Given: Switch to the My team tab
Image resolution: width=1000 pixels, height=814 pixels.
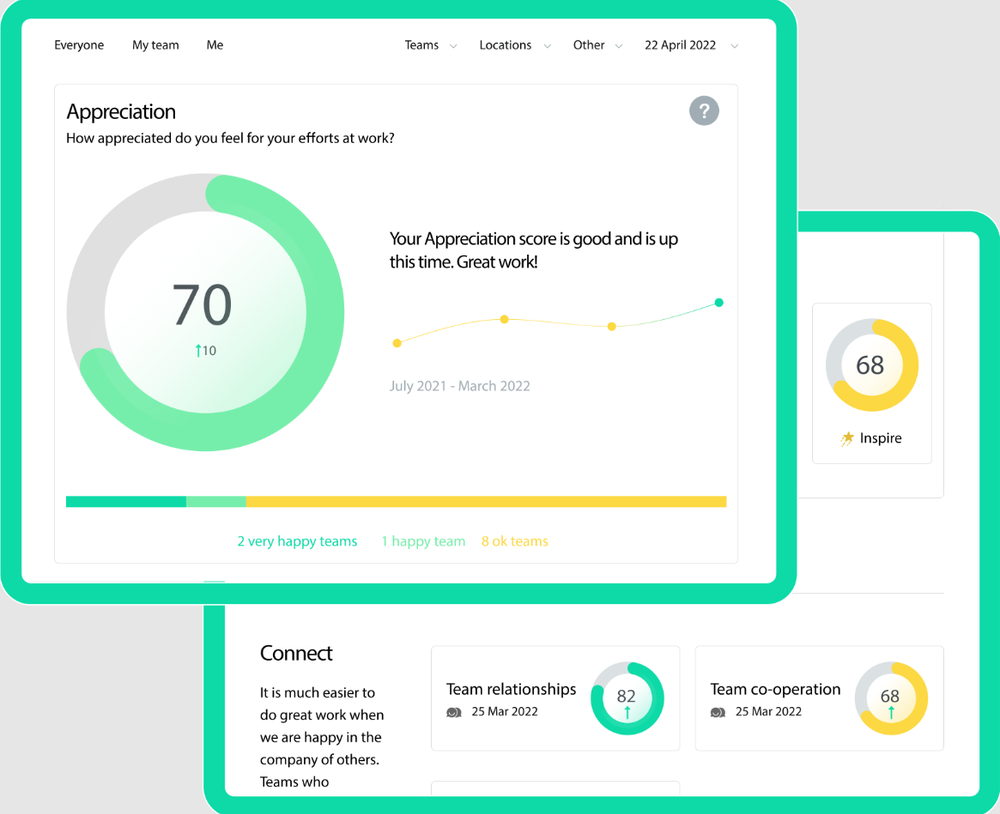Looking at the screenshot, I should [x=156, y=45].
